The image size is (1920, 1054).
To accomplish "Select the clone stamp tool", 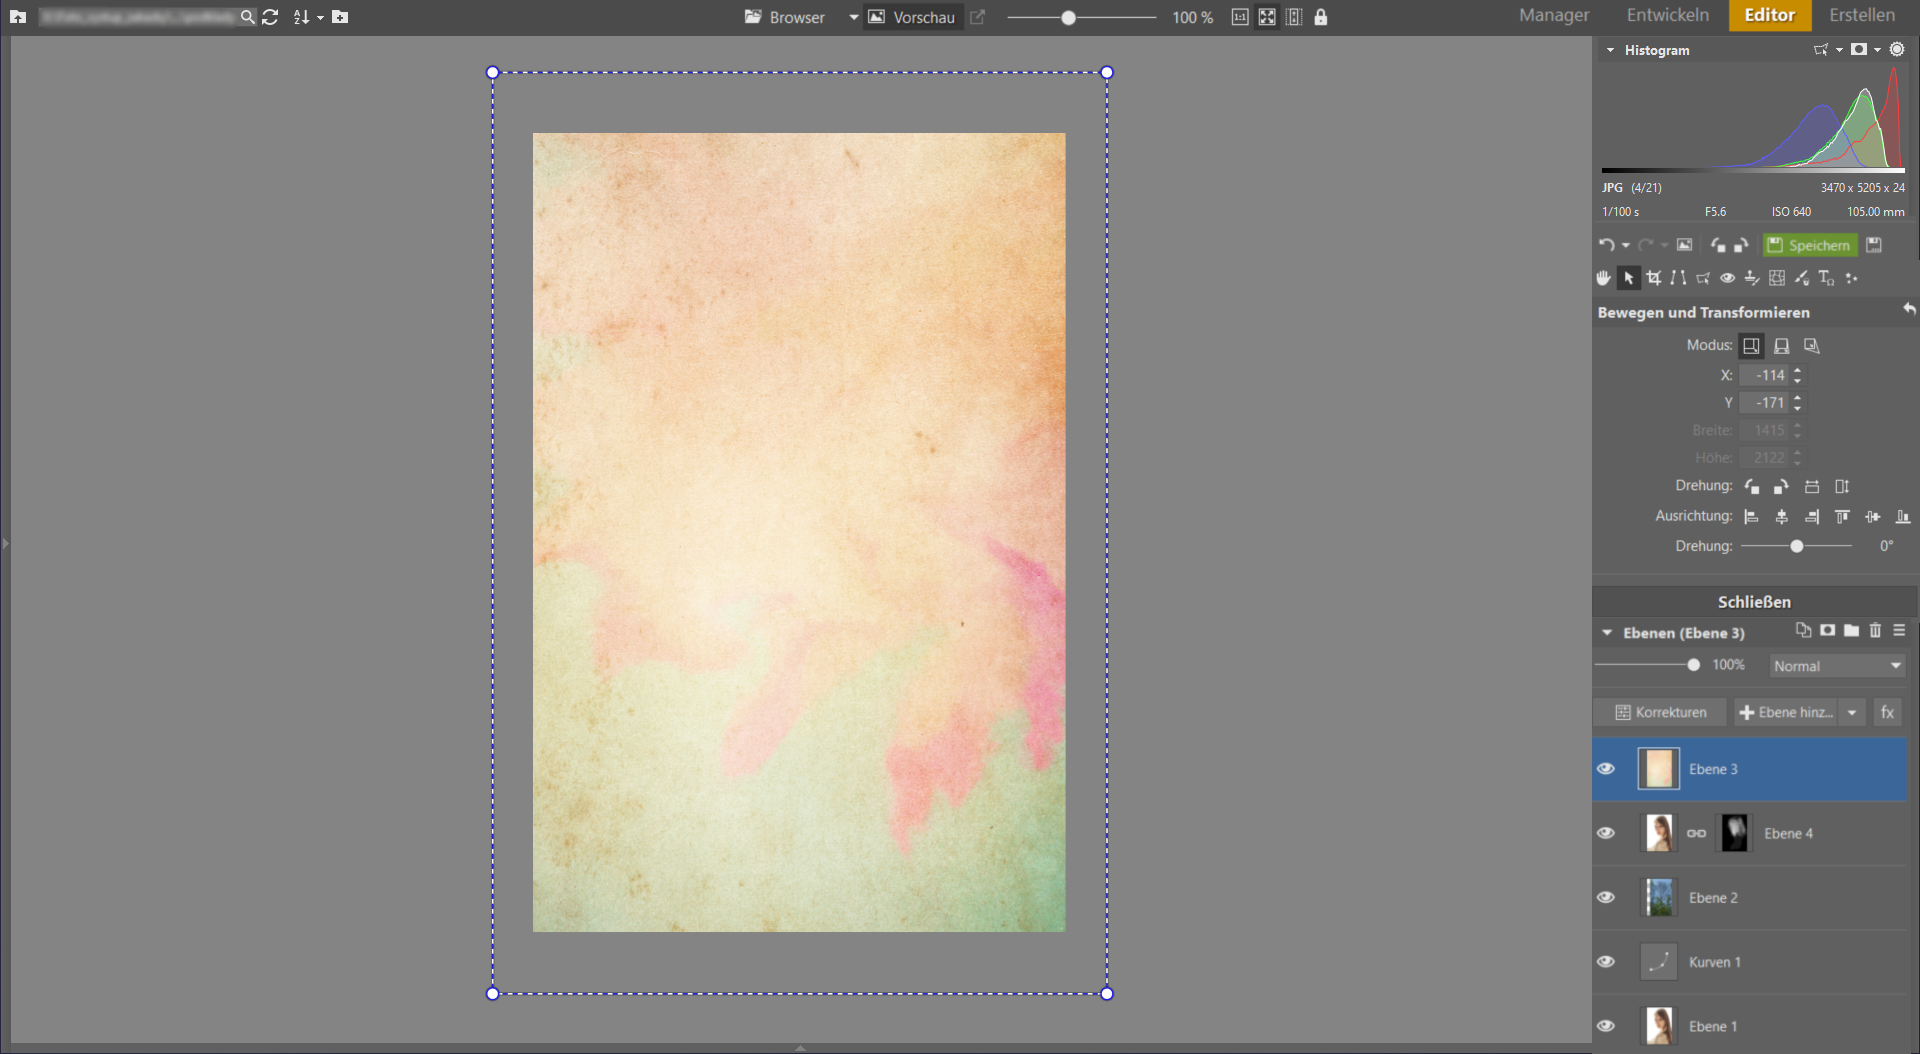I will 1752,278.
